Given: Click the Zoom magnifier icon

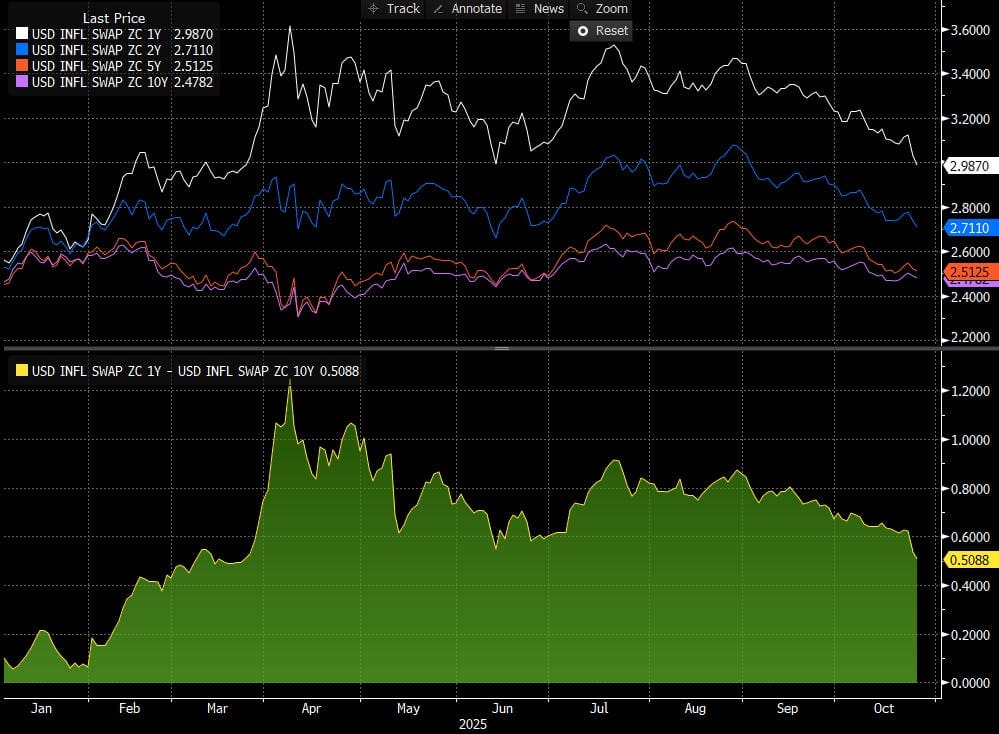Looking at the screenshot, I should pyautogui.click(x=582, y=8).
